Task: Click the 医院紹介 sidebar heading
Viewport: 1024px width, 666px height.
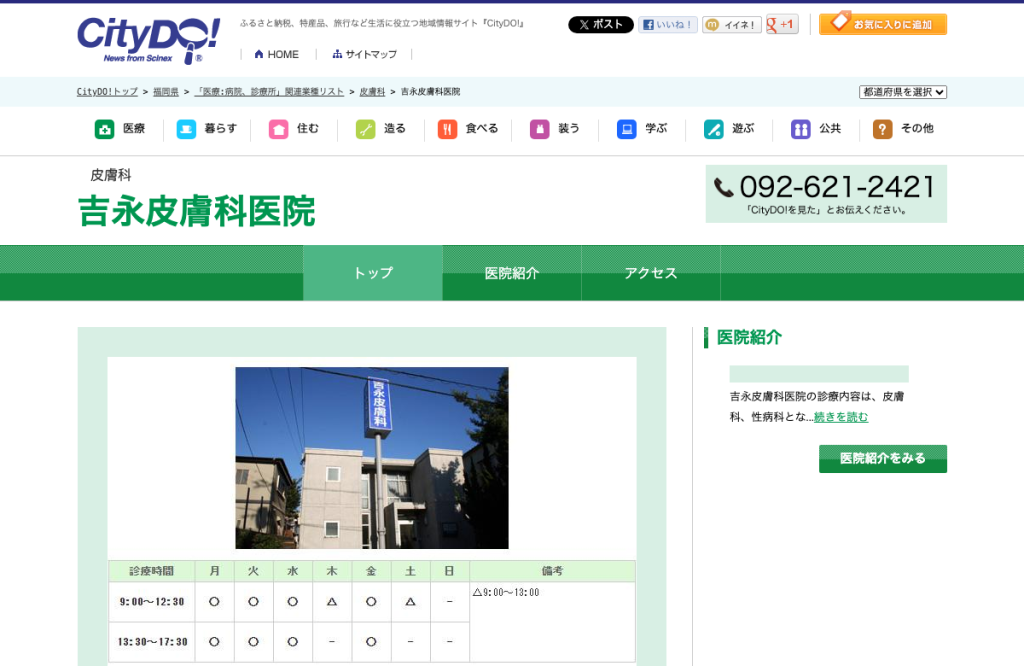Action: (749, 338)
